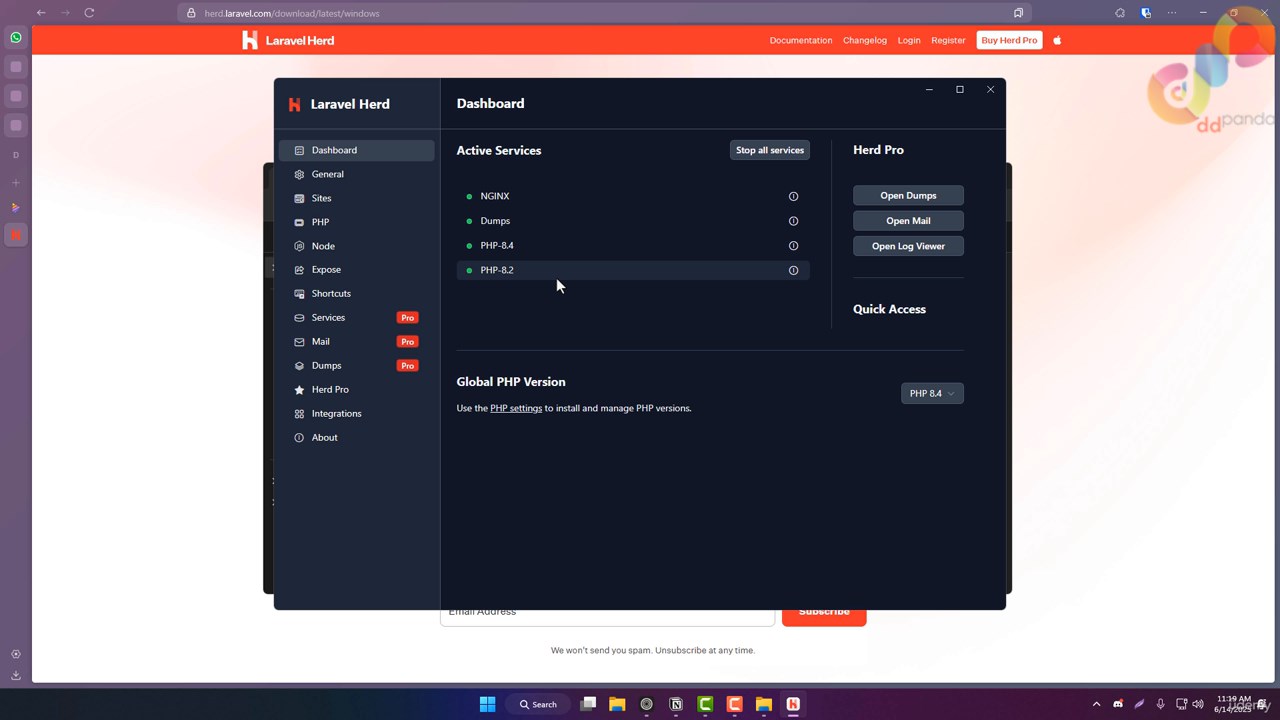
Task: Open PHP-8.4 service info icon
Action: (793, 246)
